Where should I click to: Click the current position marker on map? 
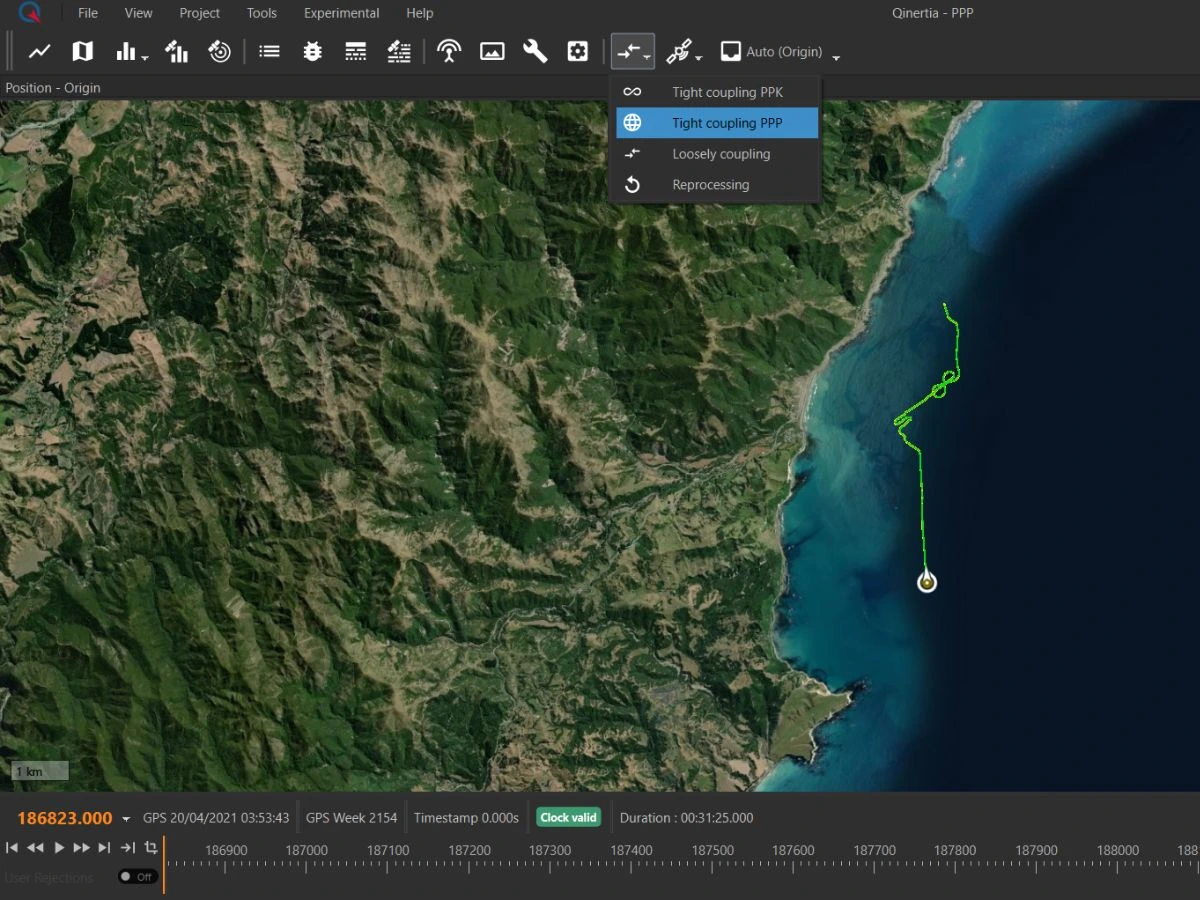tap(927, 582)
